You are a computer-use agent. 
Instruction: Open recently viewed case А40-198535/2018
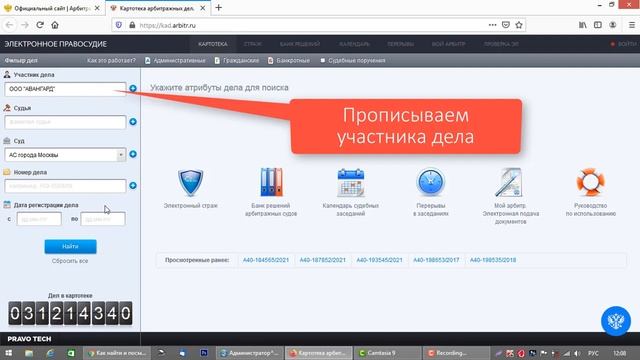[493, 260]
